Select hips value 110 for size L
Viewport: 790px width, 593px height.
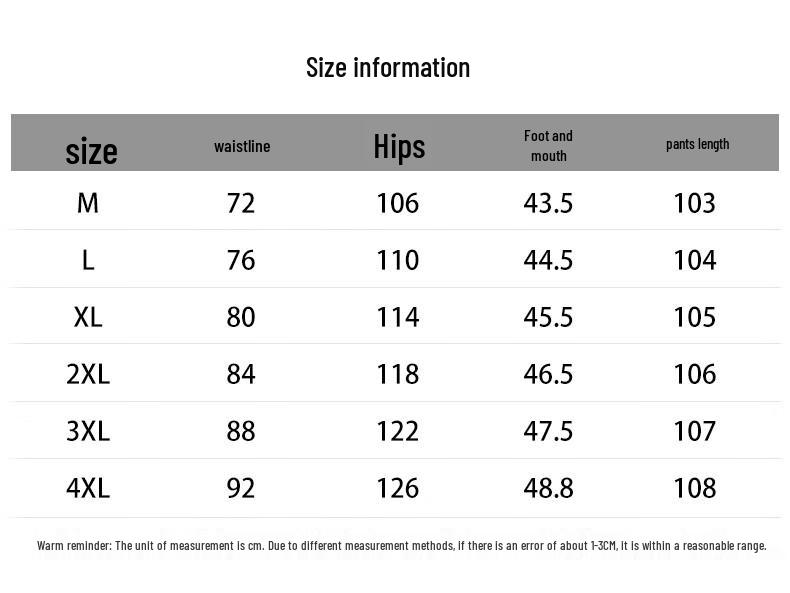397,260
